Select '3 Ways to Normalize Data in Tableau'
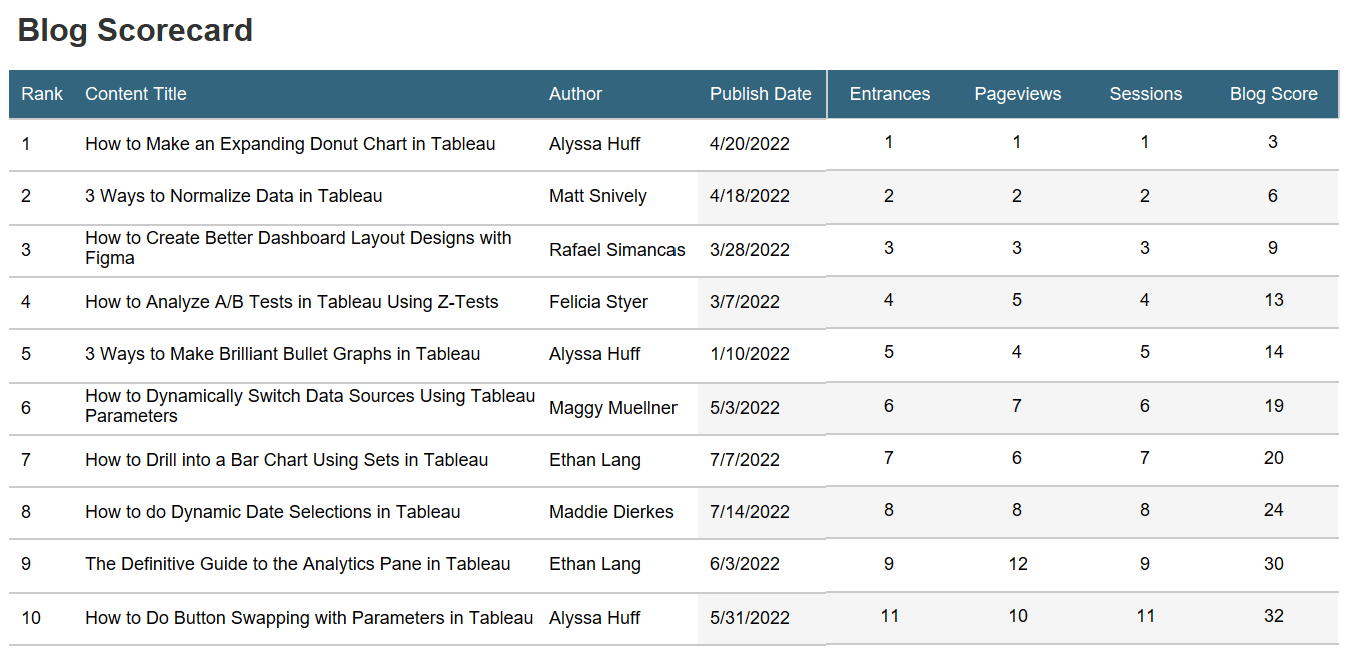This screenshot has height=656, width=1346. click(233, 196)
